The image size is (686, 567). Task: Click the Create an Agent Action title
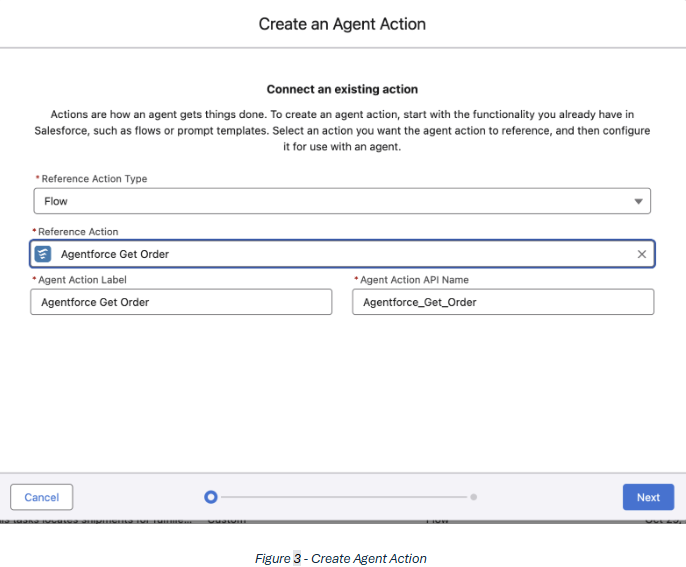pyautogui.click(x=342, y=24)
